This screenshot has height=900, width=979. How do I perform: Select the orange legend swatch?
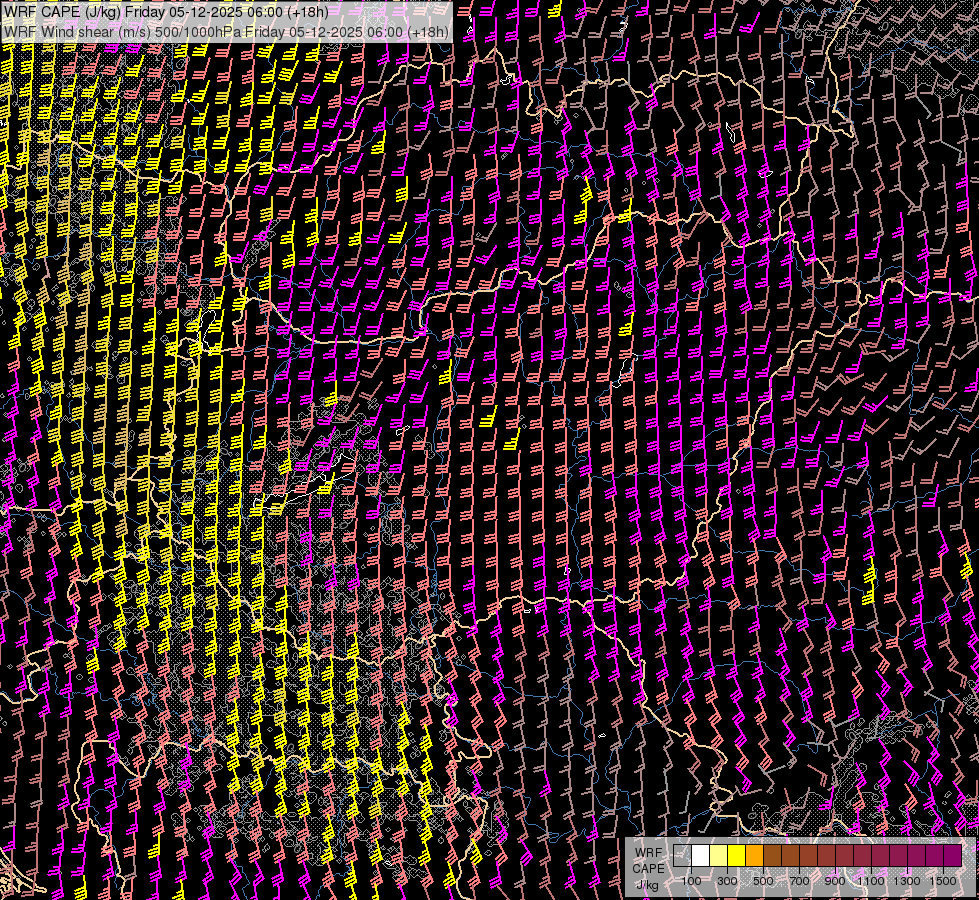[x=755, y=855]
